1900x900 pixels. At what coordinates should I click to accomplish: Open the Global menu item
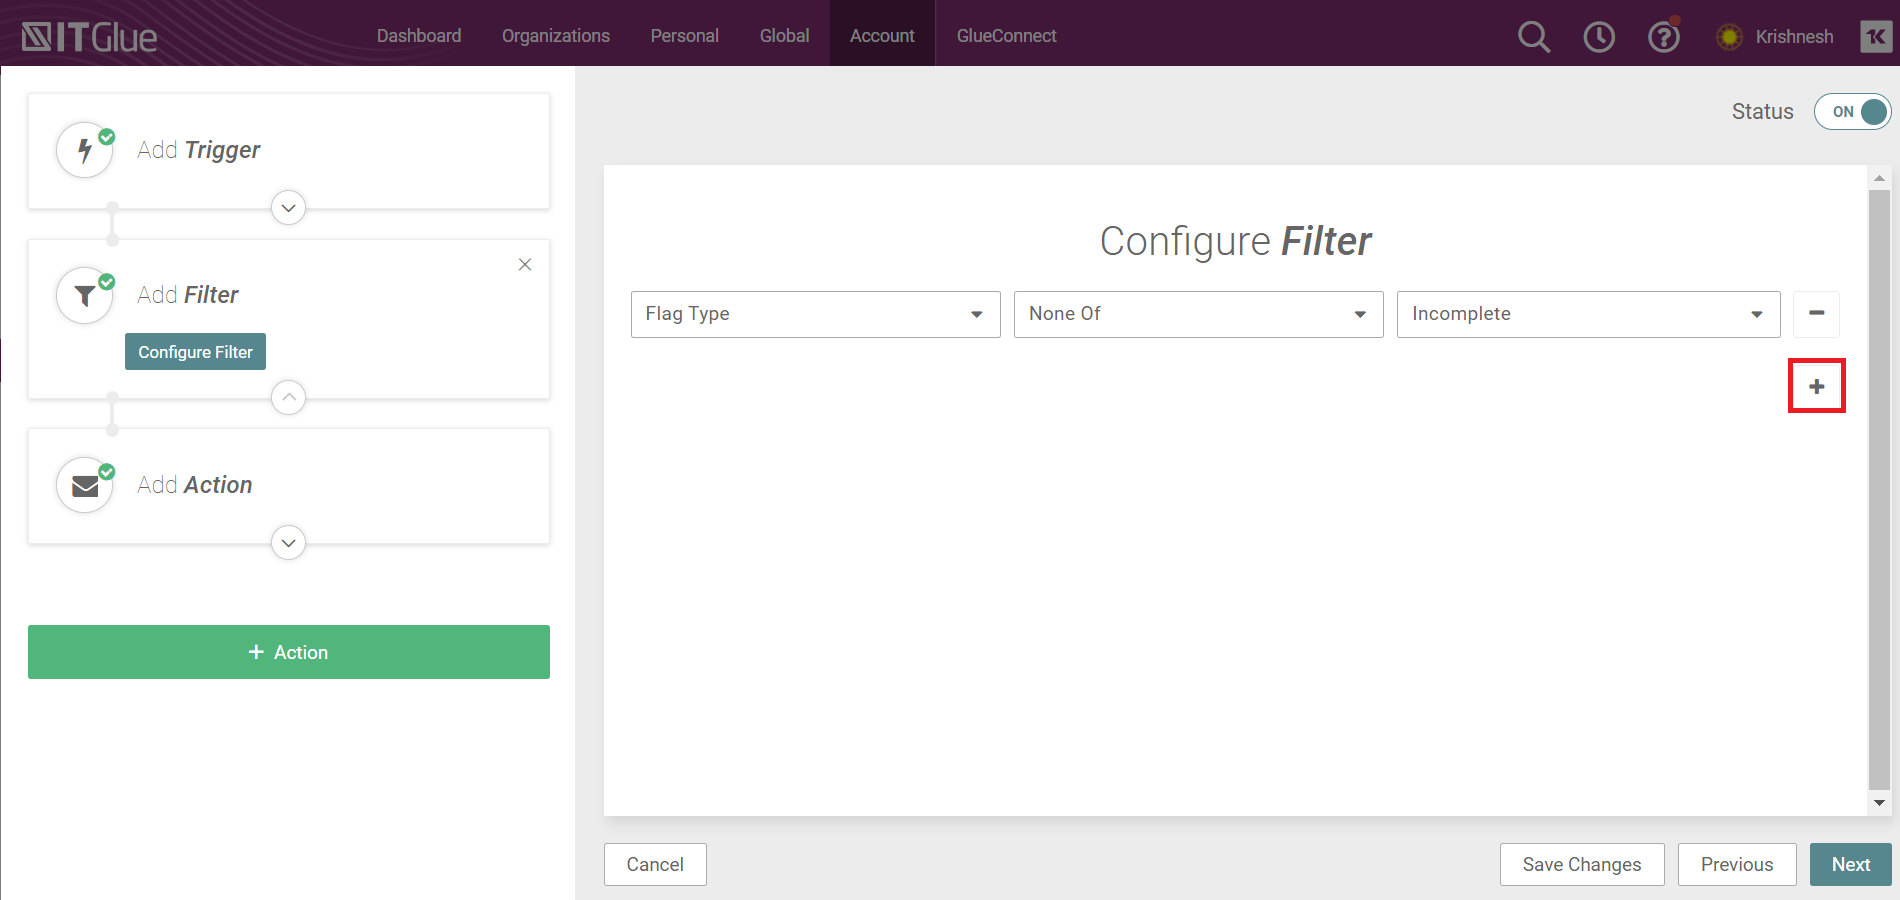[785, 36]
